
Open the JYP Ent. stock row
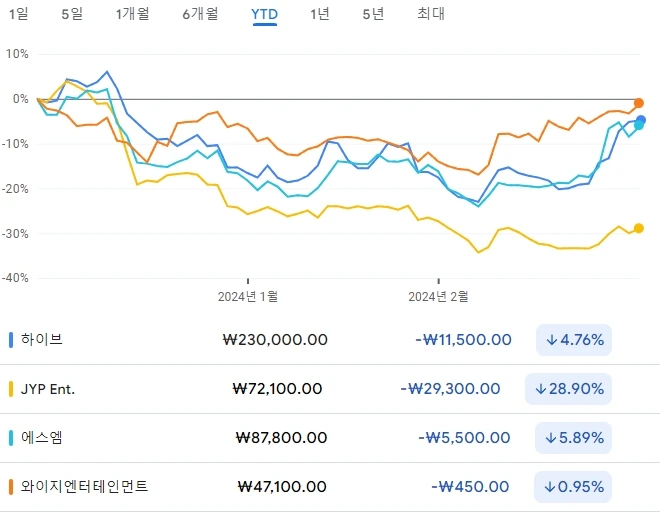[x=48, y=388]
